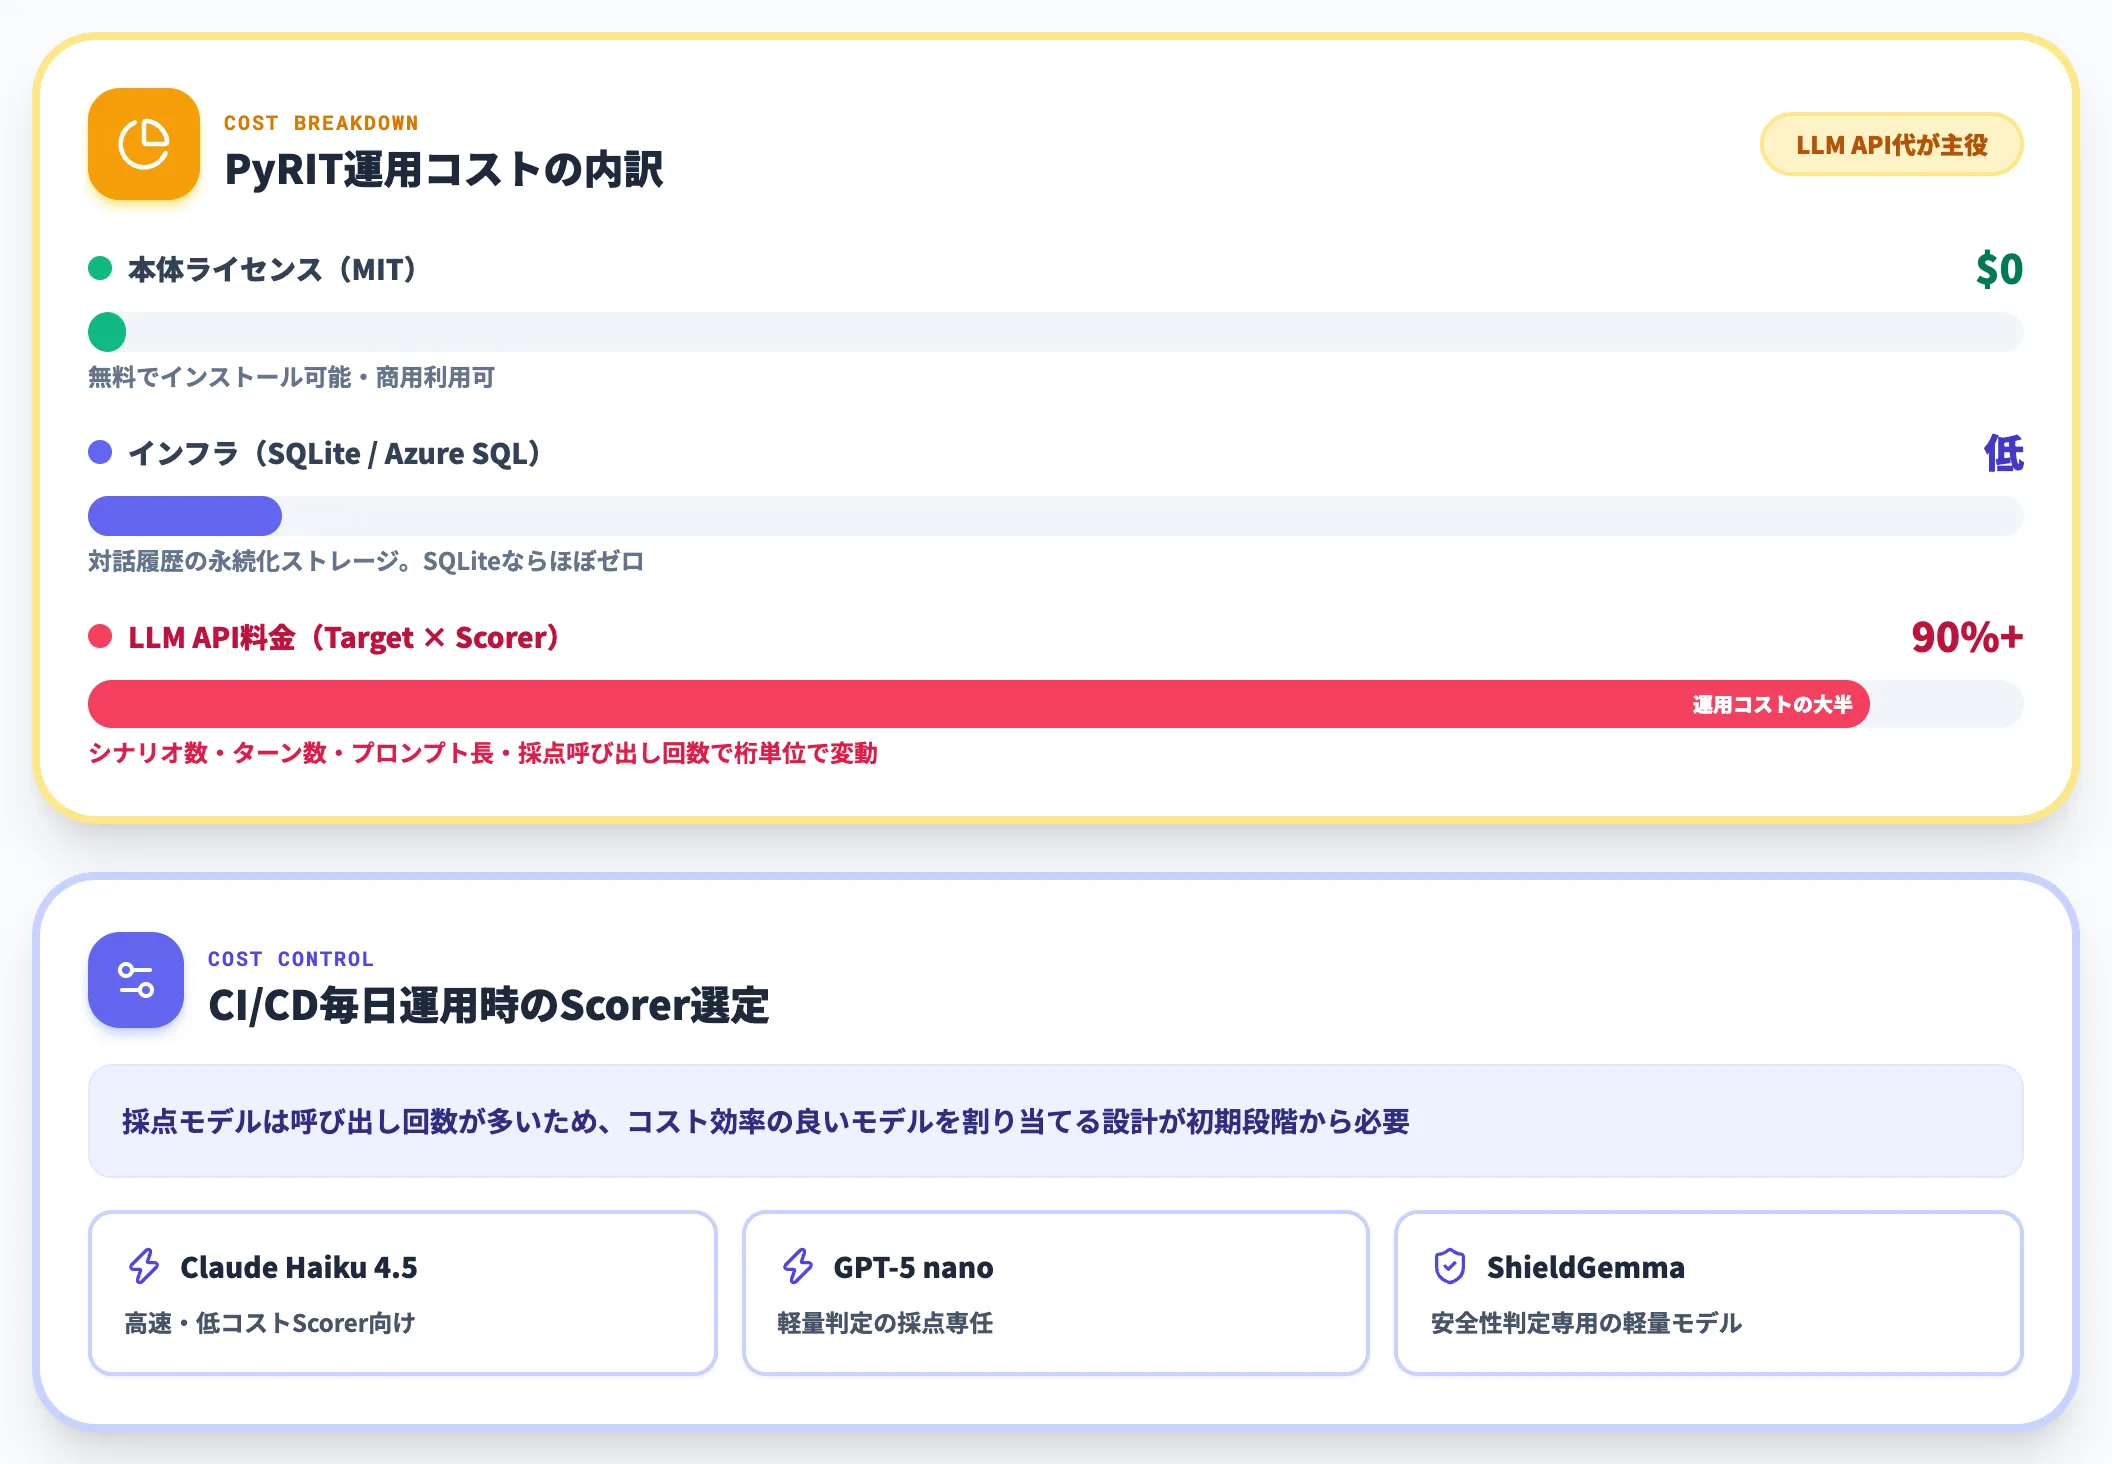Click the 本体ライセンス（MIT）label
The image size is (2112, 1464).
pos(273,269)
